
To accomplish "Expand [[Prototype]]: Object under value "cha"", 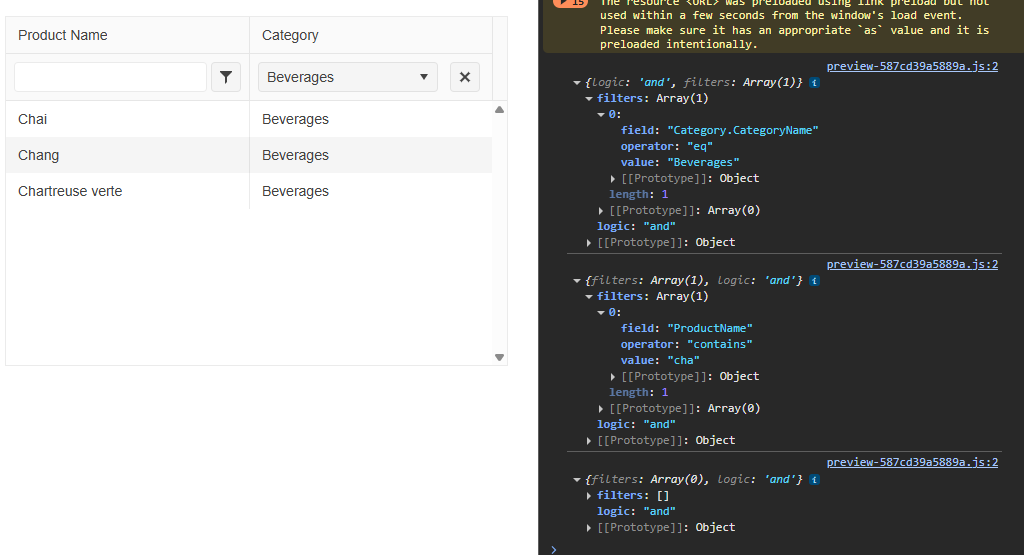I will point(614,377).
